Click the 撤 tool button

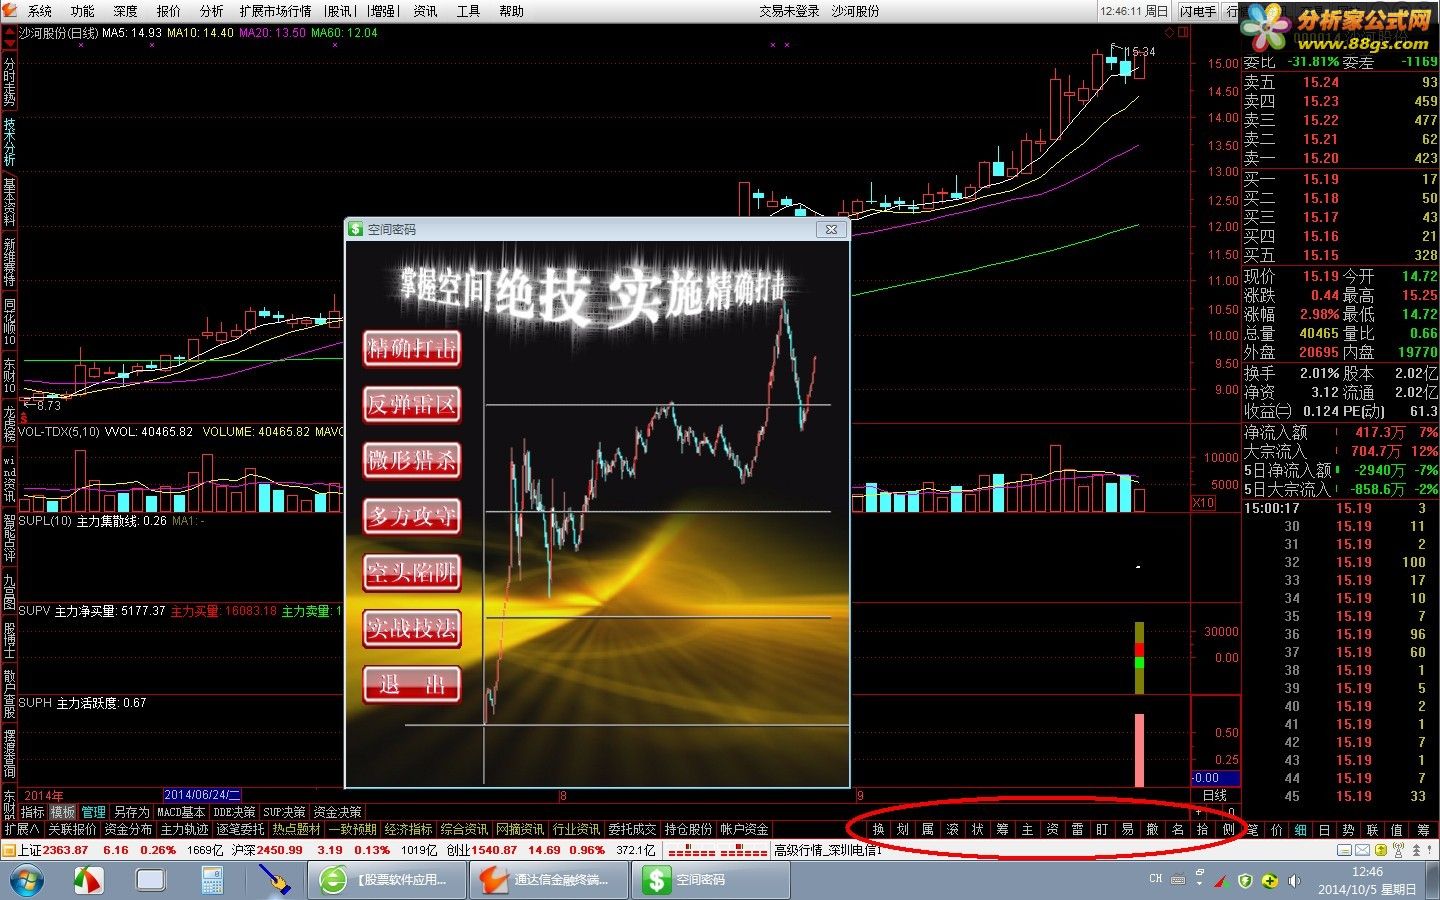coord(1152,829)
